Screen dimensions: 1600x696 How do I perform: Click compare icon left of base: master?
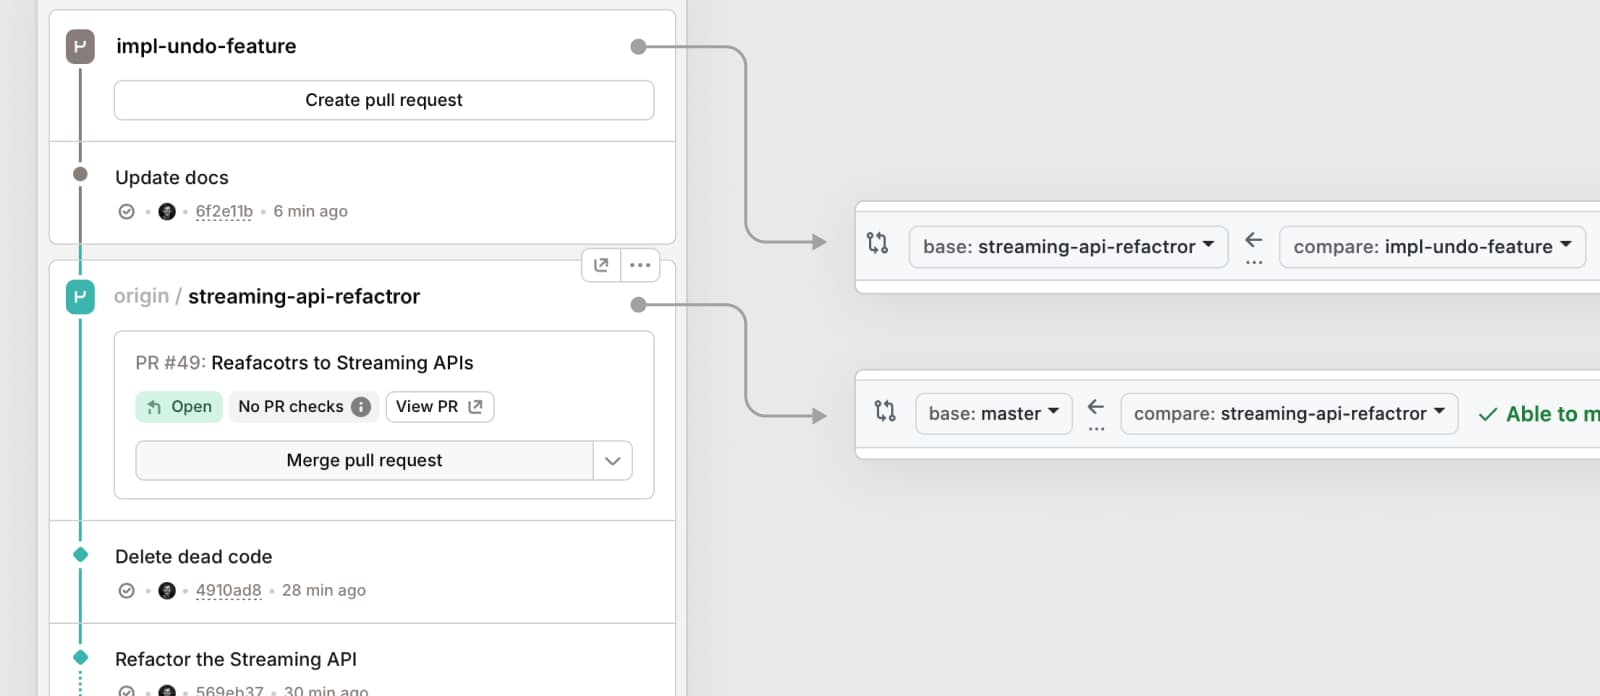click(885, 411)
